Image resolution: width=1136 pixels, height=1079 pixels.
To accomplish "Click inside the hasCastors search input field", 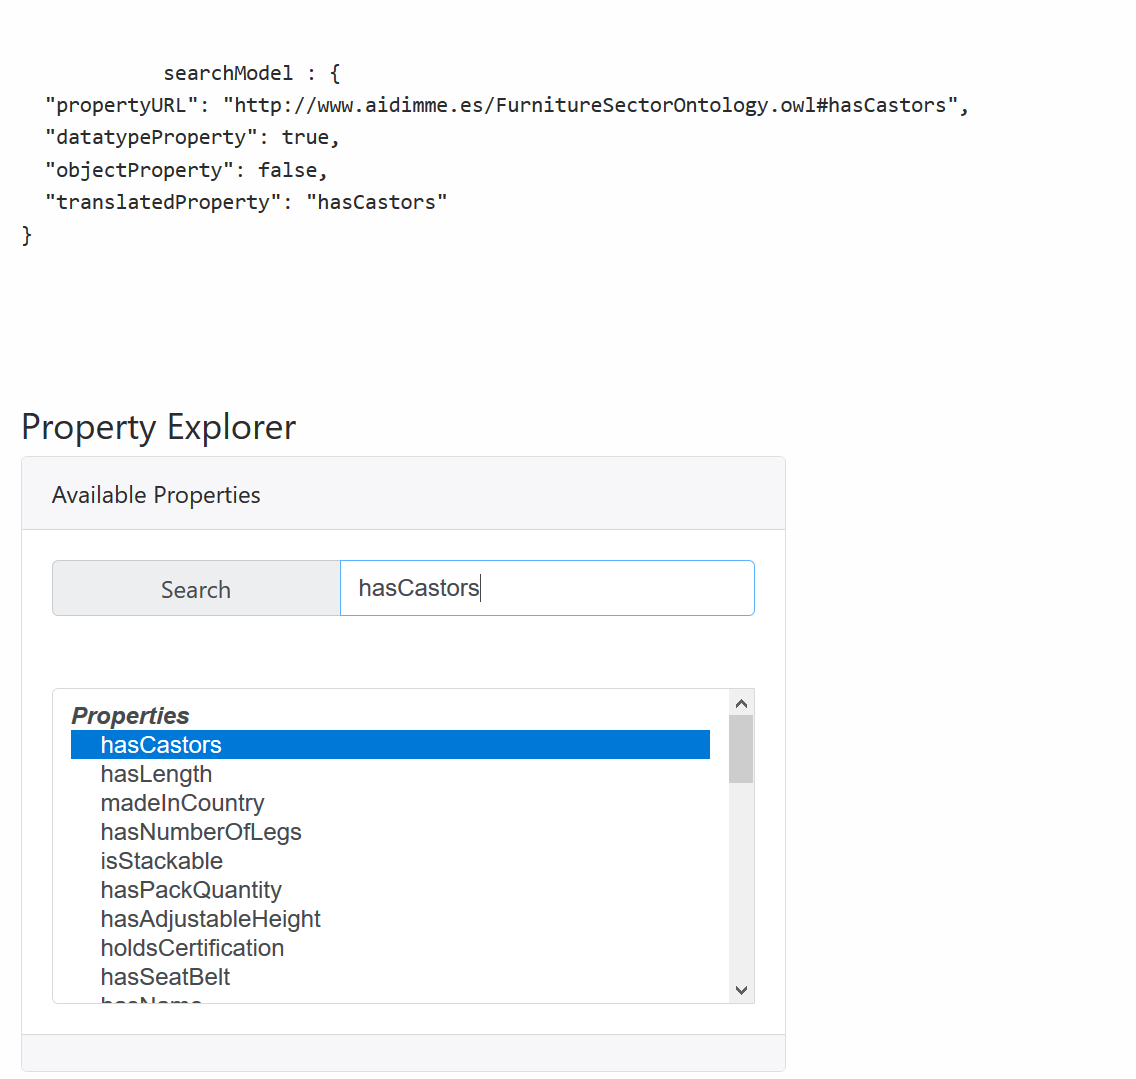I will [x=547, y=588].
